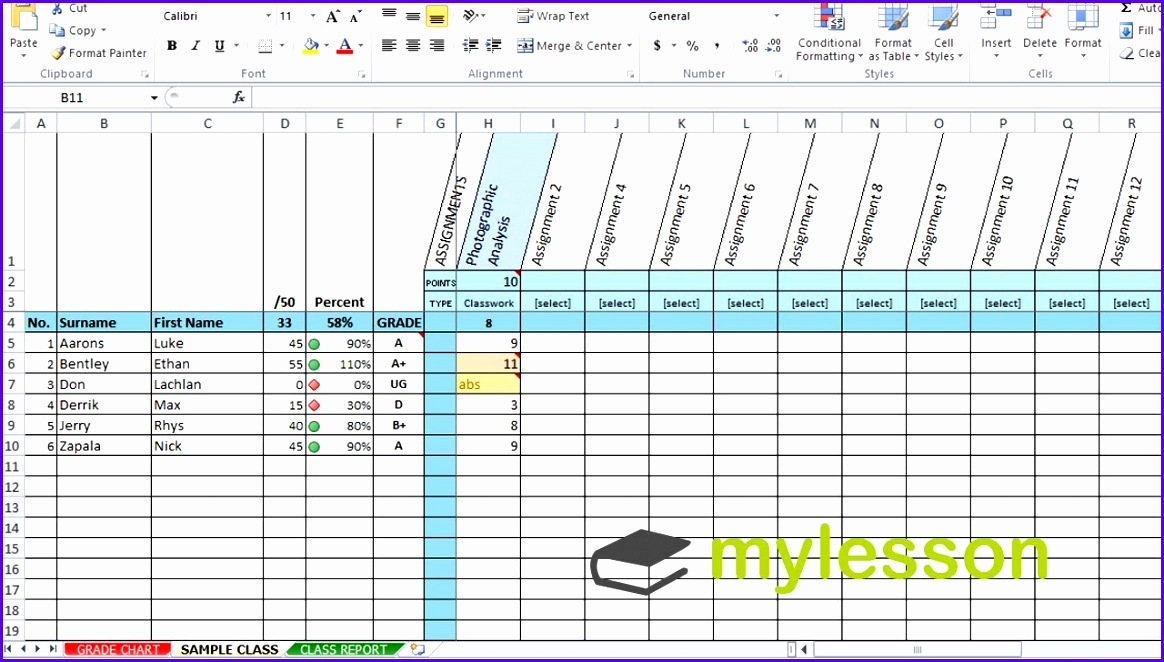
Task: Open the Merge & Center dropdown arrow
Action: click(x=630, y=46)
